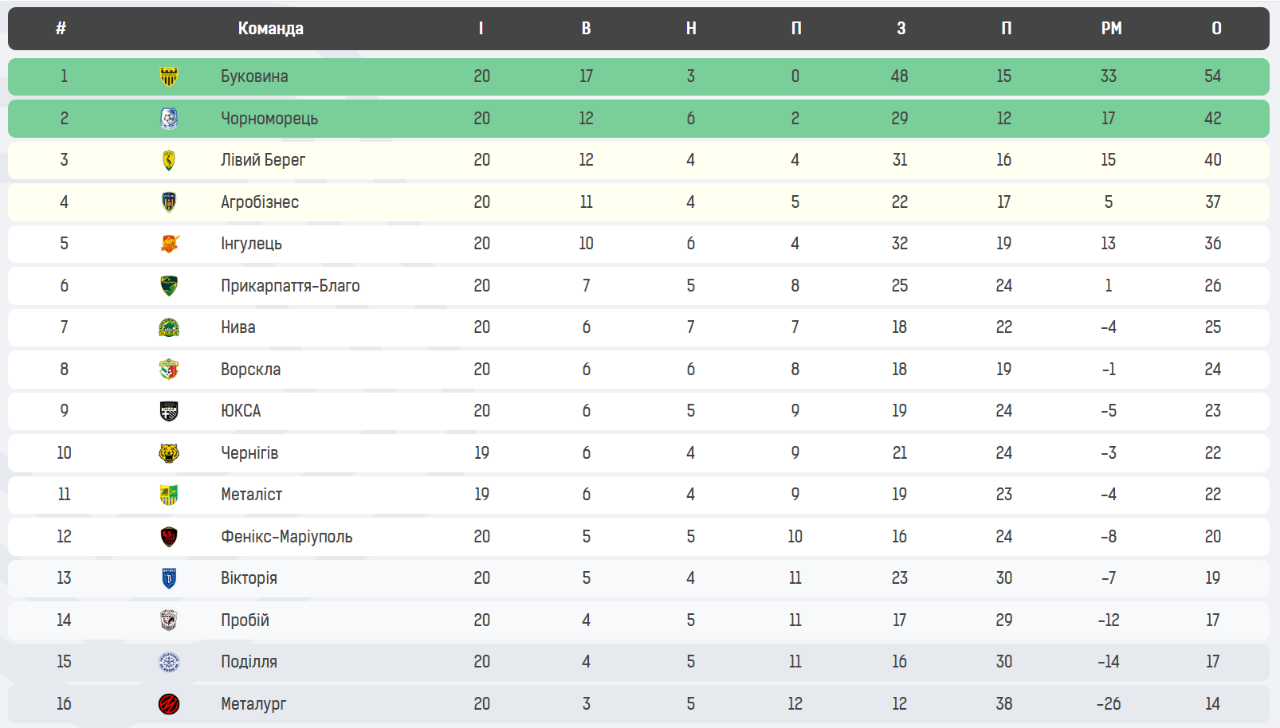Viewport: 1280px width, 728px height.
Task: Click the # rank column header
Action: pyautogui.click(x=61, y=29)
